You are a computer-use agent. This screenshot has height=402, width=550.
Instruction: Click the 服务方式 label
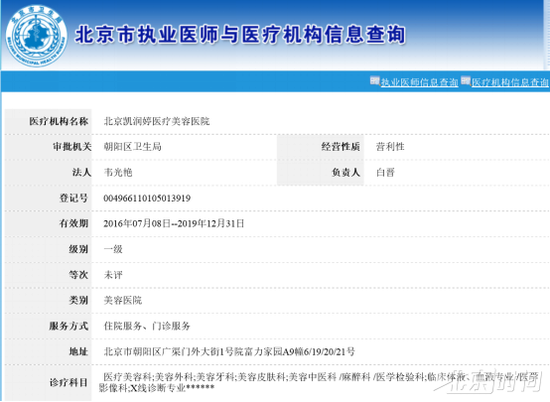[x=68, y=326]
